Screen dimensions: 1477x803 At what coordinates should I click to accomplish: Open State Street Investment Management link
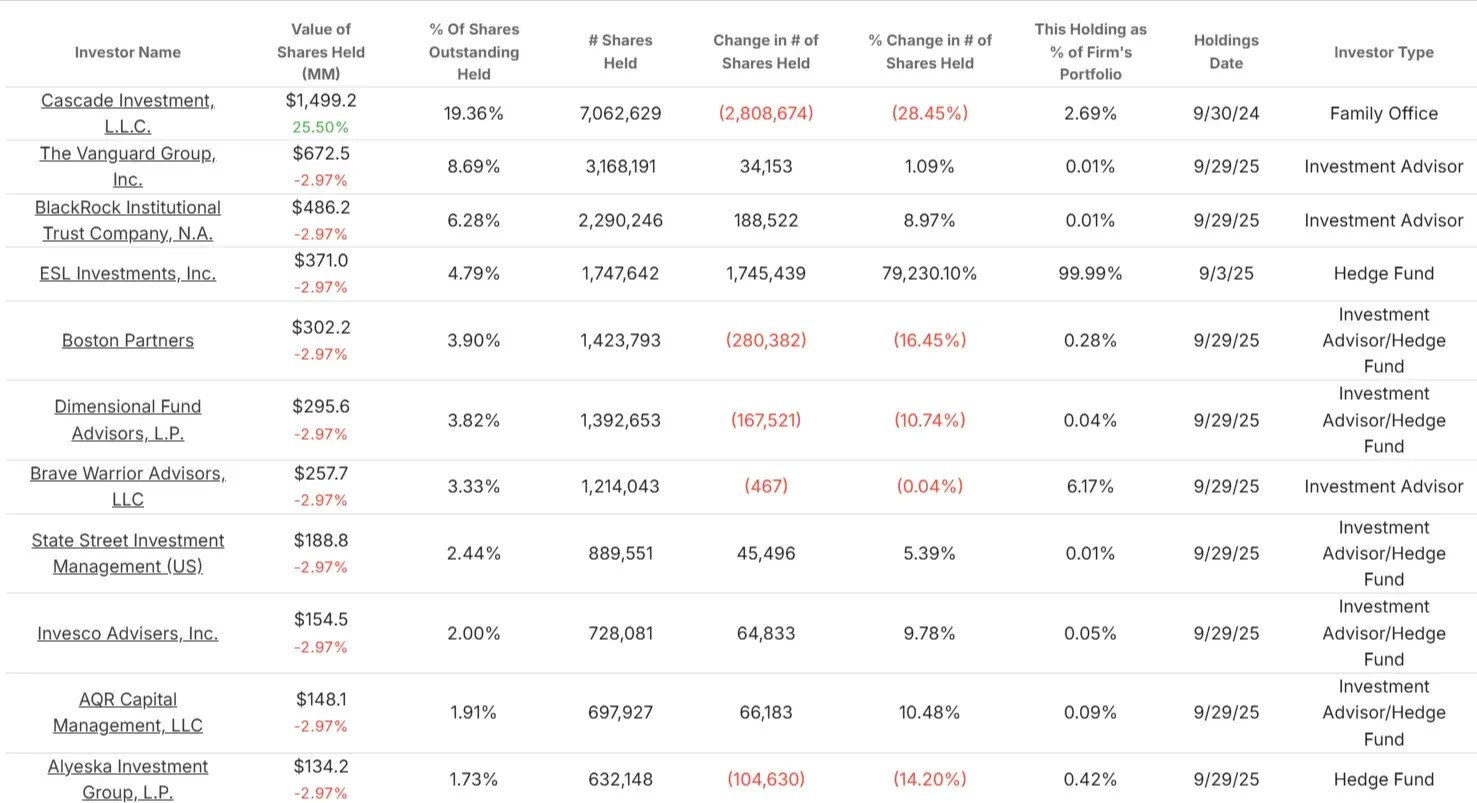click(127, 553)
